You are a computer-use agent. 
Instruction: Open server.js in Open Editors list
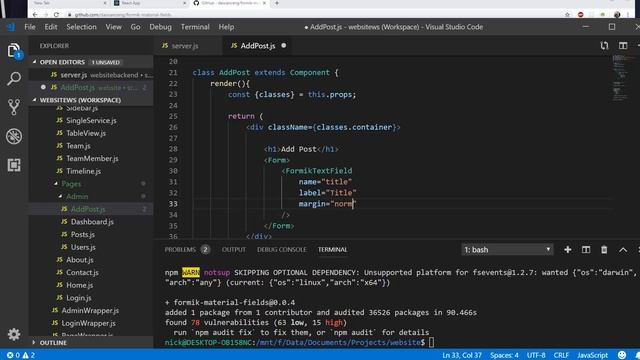click(x=91, y=75)
